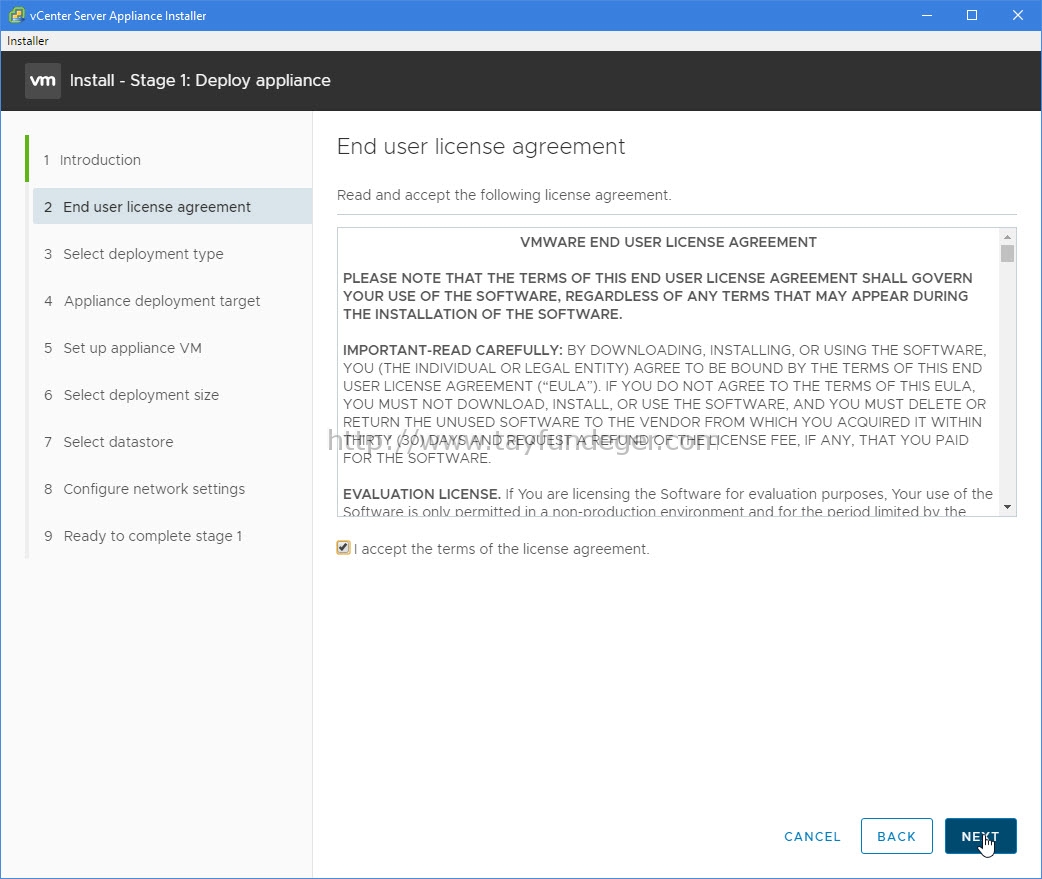Select step 2 End user license agreement
The height and width of the screenshot is (879, 1042).
click(172, 207)
